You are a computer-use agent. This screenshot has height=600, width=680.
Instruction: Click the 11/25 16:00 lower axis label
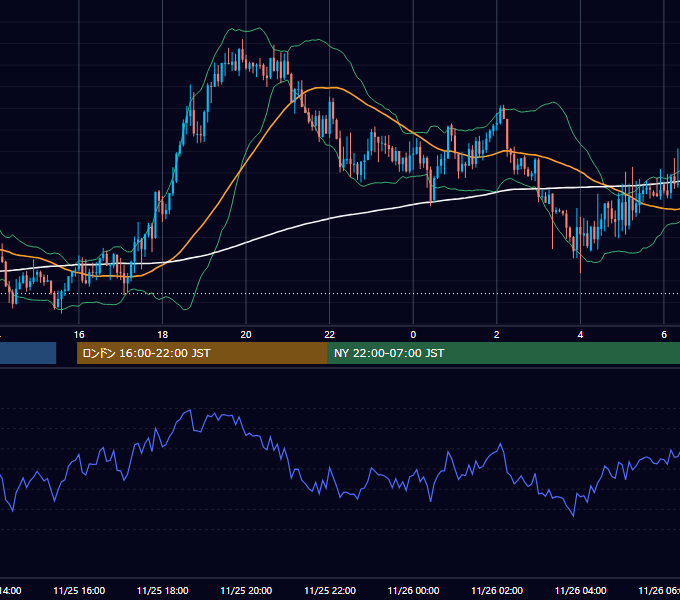[79, 591]
